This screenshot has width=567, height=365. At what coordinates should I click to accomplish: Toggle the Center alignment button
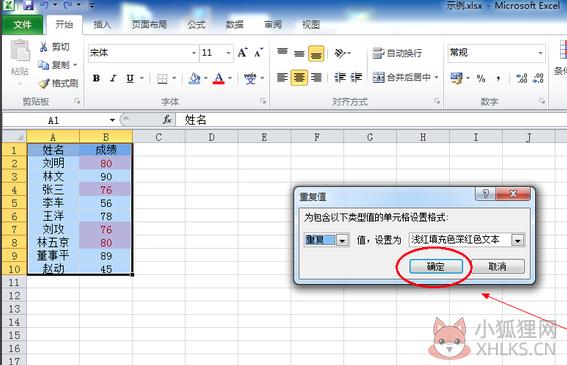coord(299,77)
